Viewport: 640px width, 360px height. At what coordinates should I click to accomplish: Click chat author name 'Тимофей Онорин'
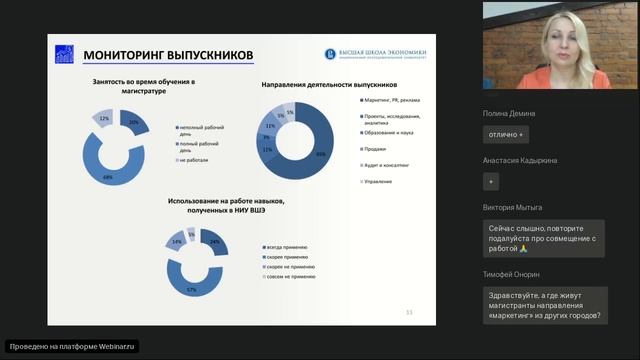[x=511, y=275]
